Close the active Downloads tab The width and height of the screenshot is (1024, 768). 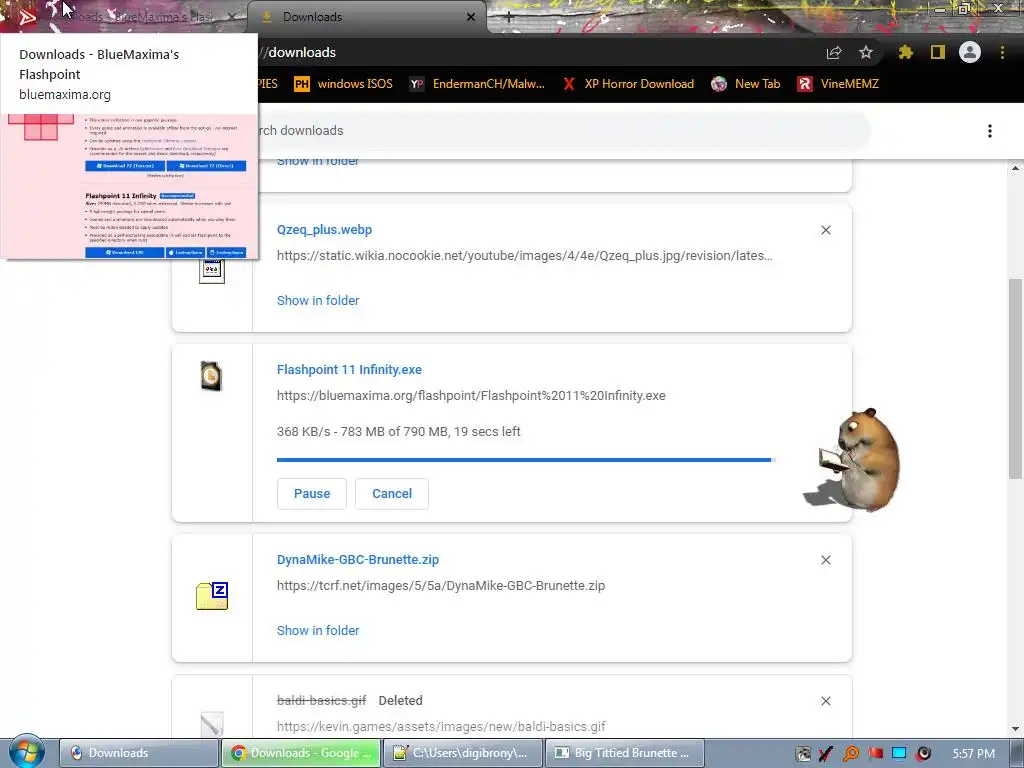471,17
